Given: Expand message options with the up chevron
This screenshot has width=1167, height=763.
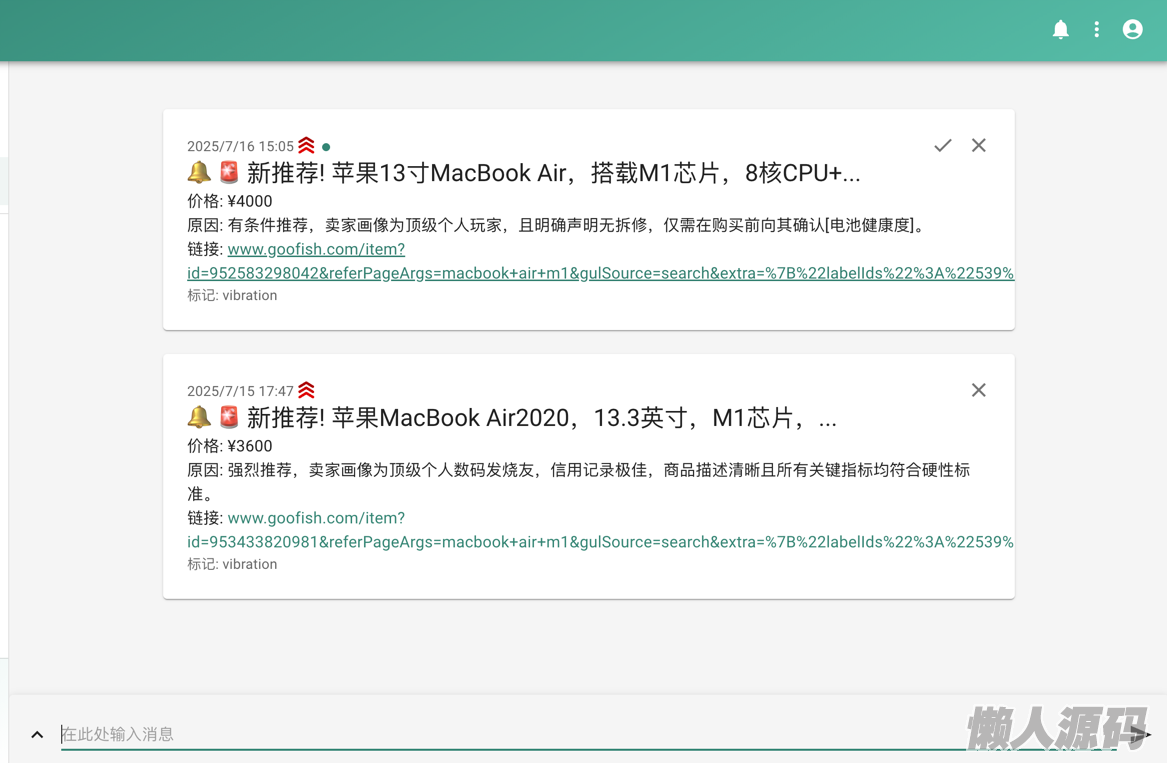Looking at the screenshot, I should click(x=37, y=735).
